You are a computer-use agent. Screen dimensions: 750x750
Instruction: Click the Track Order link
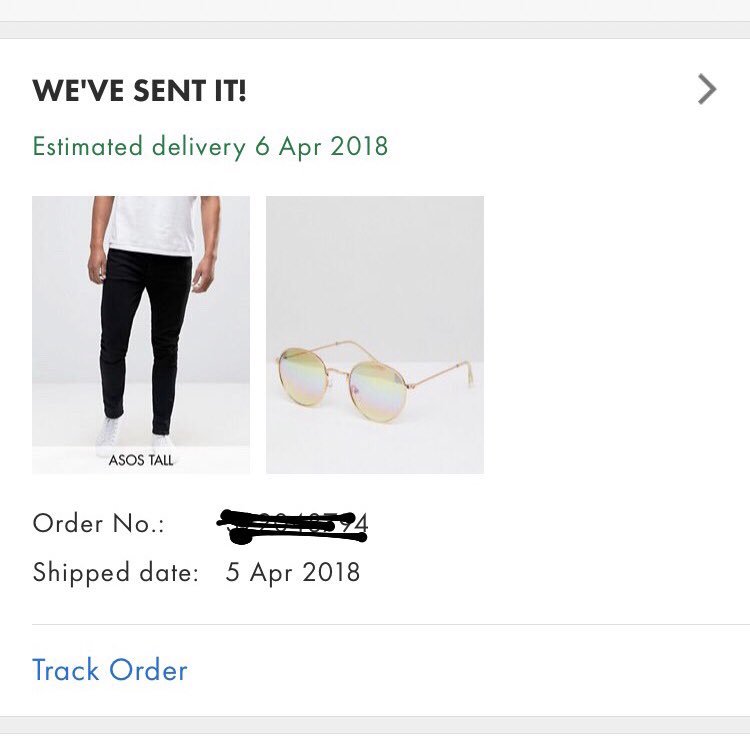110,670
